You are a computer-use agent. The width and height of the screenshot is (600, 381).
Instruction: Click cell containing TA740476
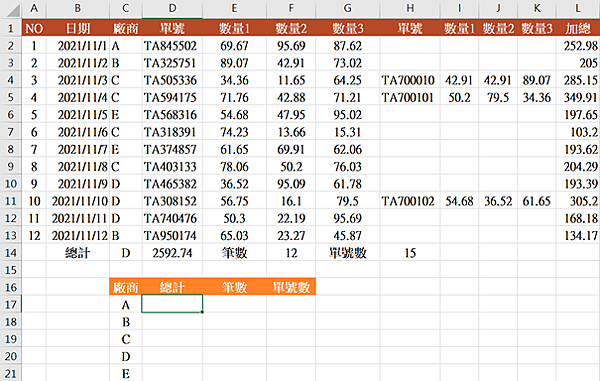[172, 218]
